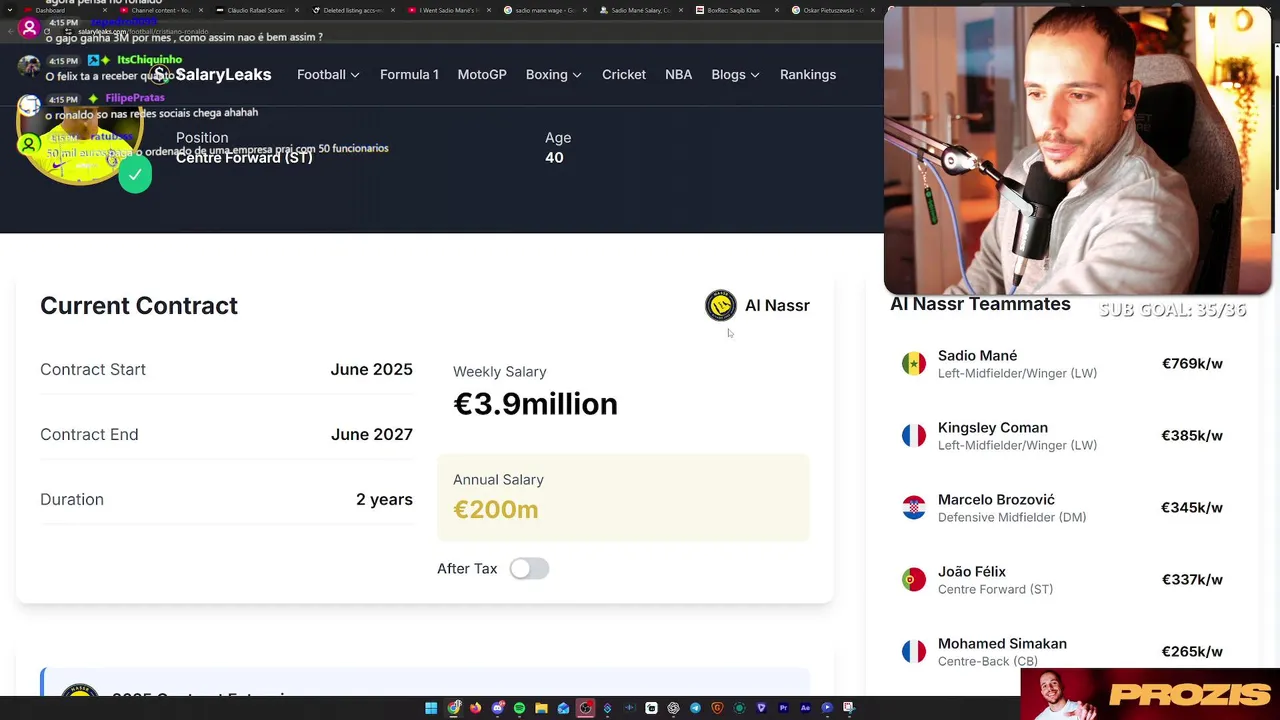Click the Age value 40
The width and height of the screenshot is (1280, 720).
pos(554,158)
